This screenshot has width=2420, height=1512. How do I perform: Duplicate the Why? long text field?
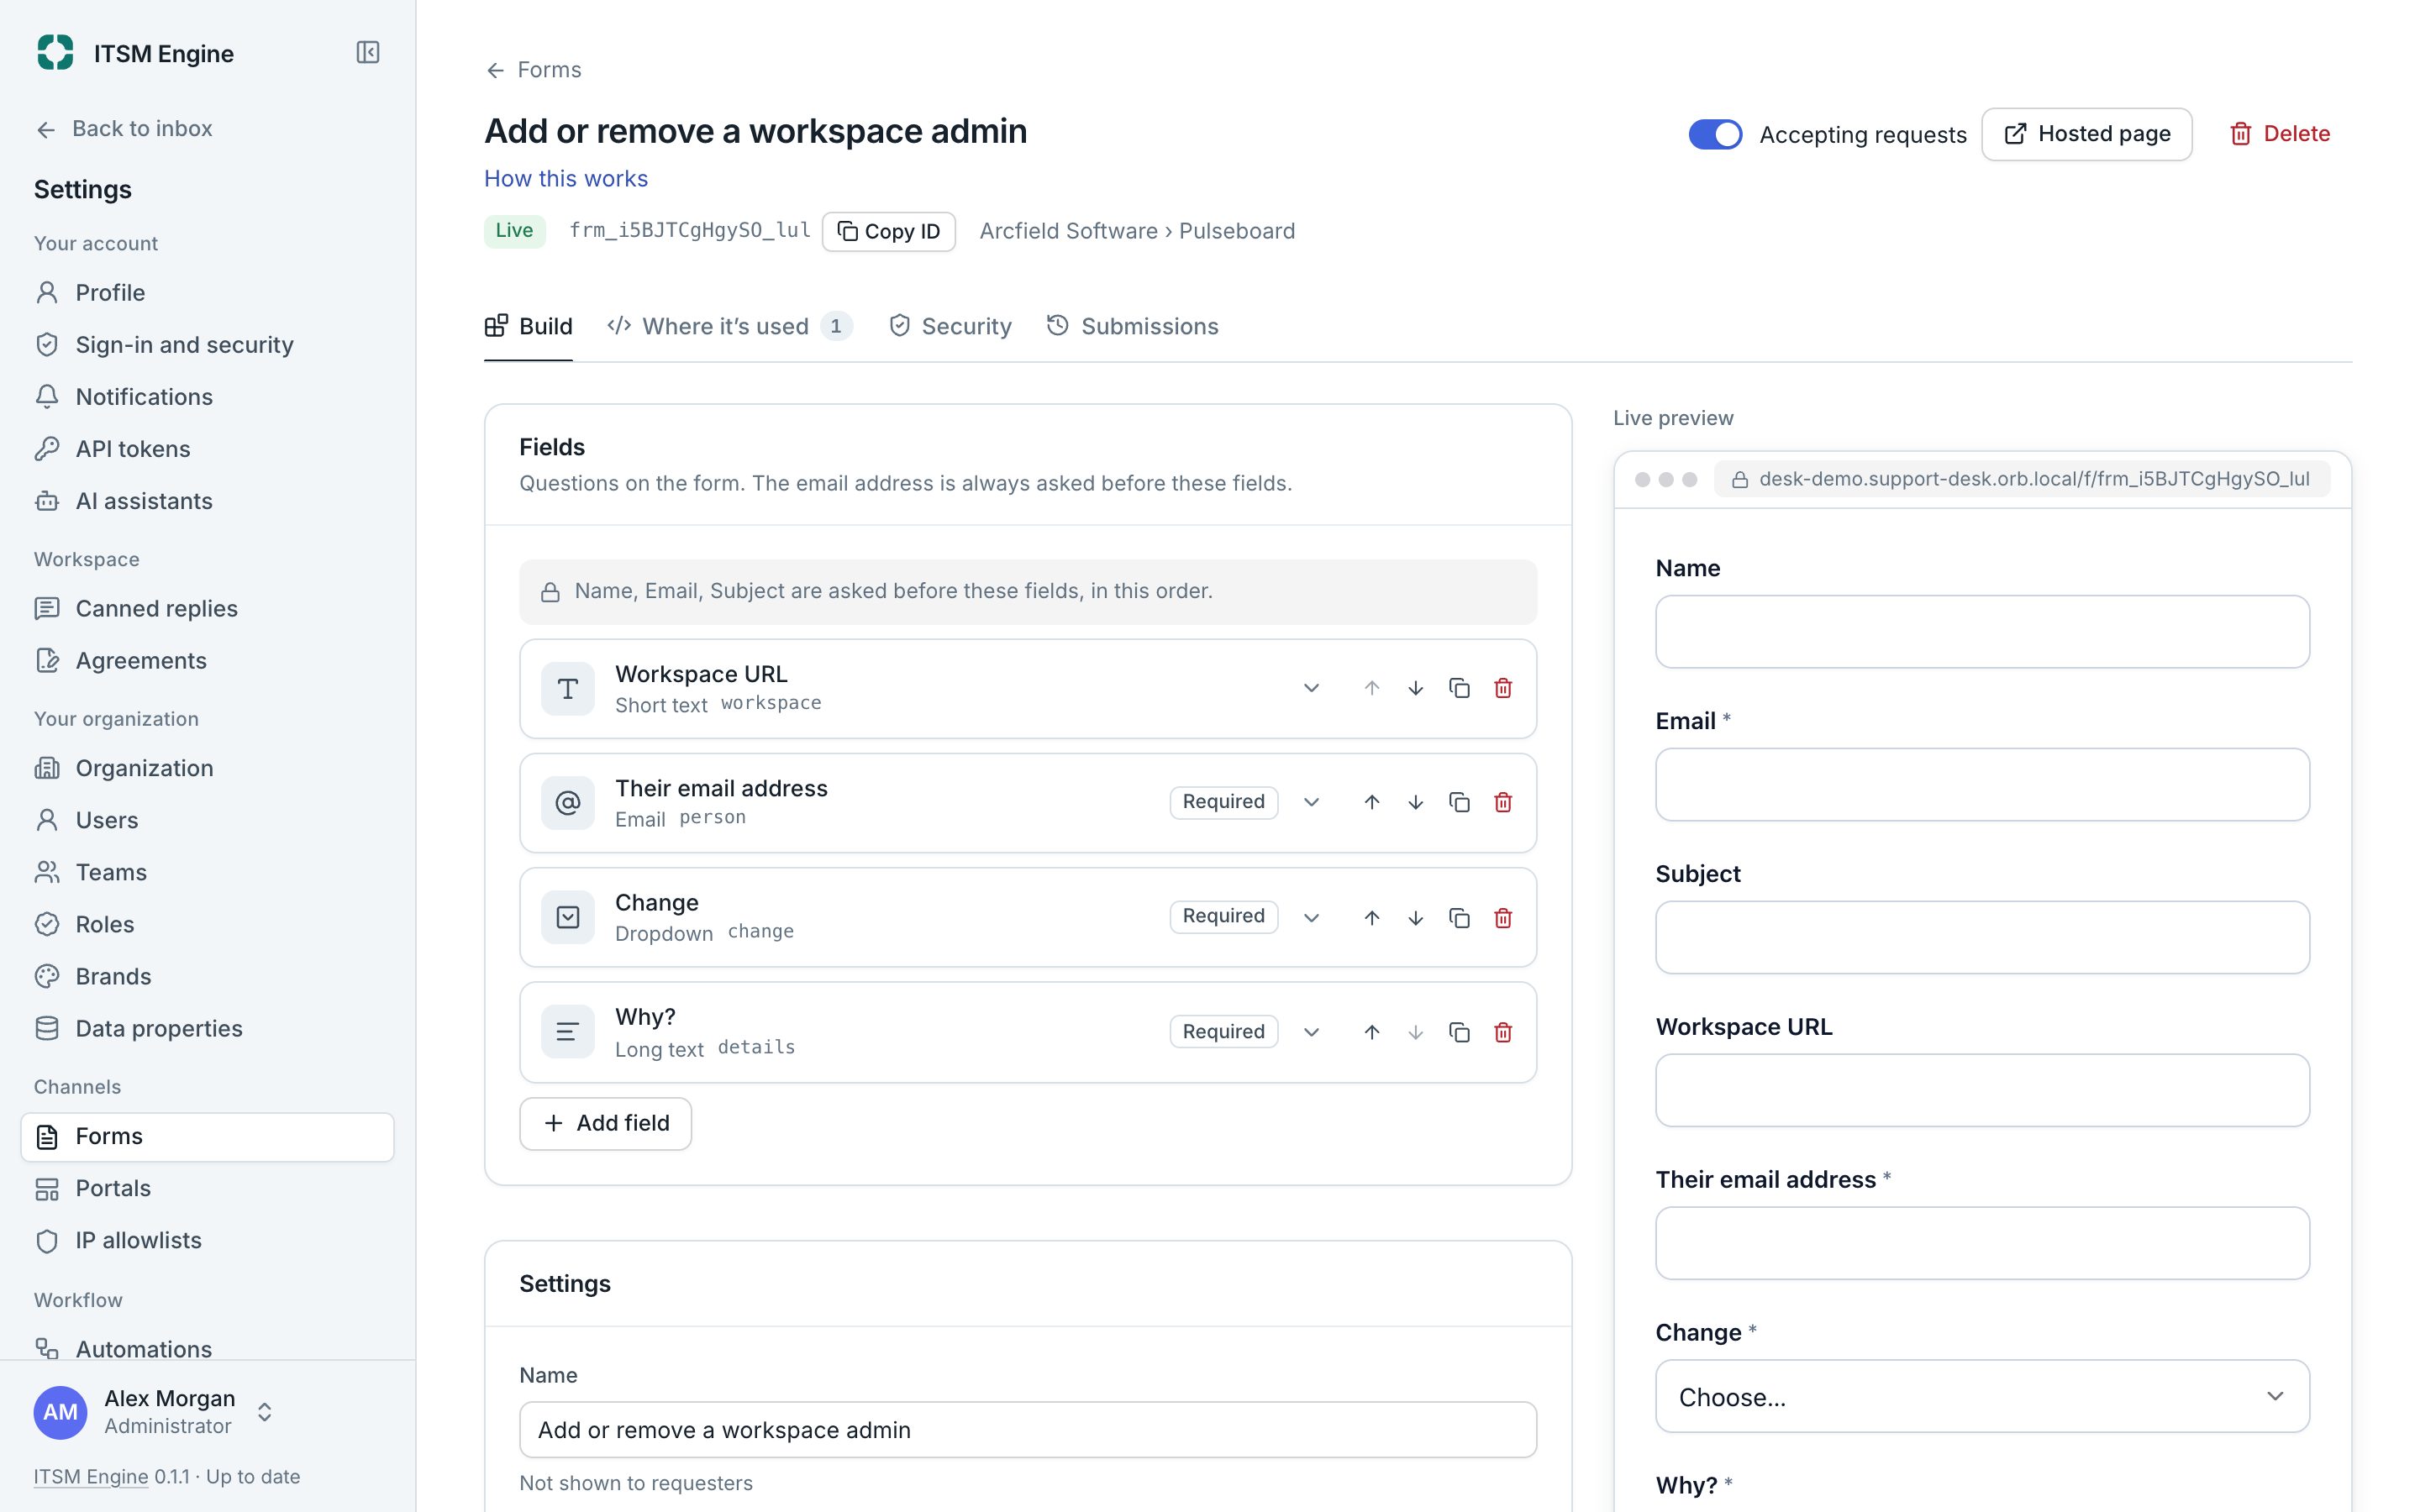pos(1459,1032)
